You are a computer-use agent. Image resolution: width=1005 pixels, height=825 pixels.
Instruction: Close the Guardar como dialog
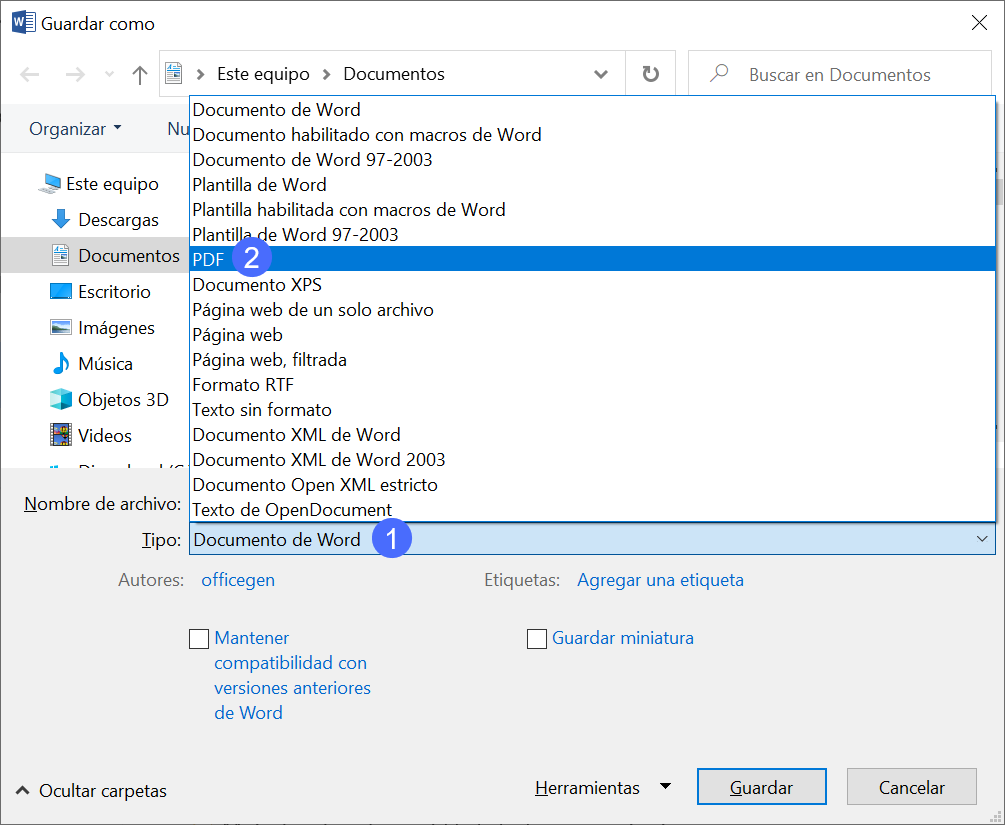979,23
